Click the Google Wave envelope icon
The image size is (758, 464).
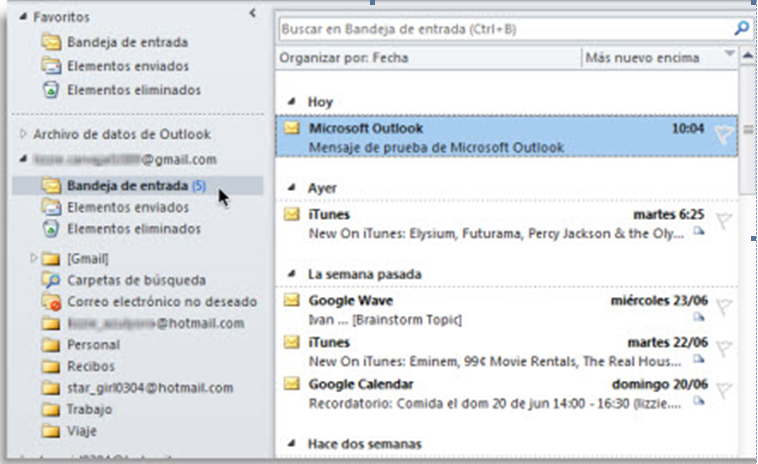tap(292, 300)
